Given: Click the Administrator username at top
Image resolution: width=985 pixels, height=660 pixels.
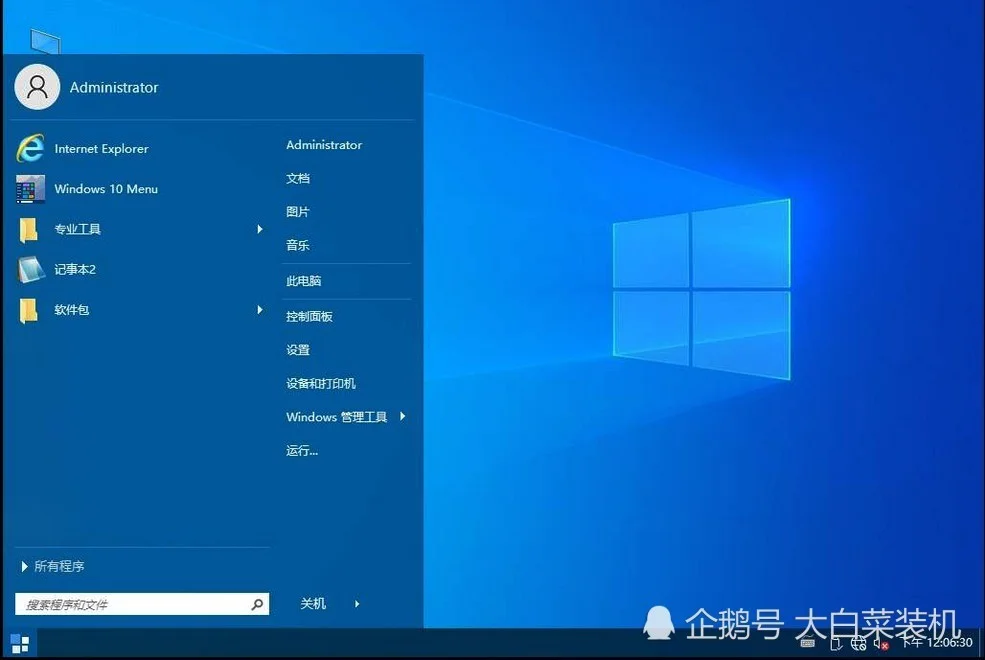Looking at the screenshot, I should coord(114,87).
